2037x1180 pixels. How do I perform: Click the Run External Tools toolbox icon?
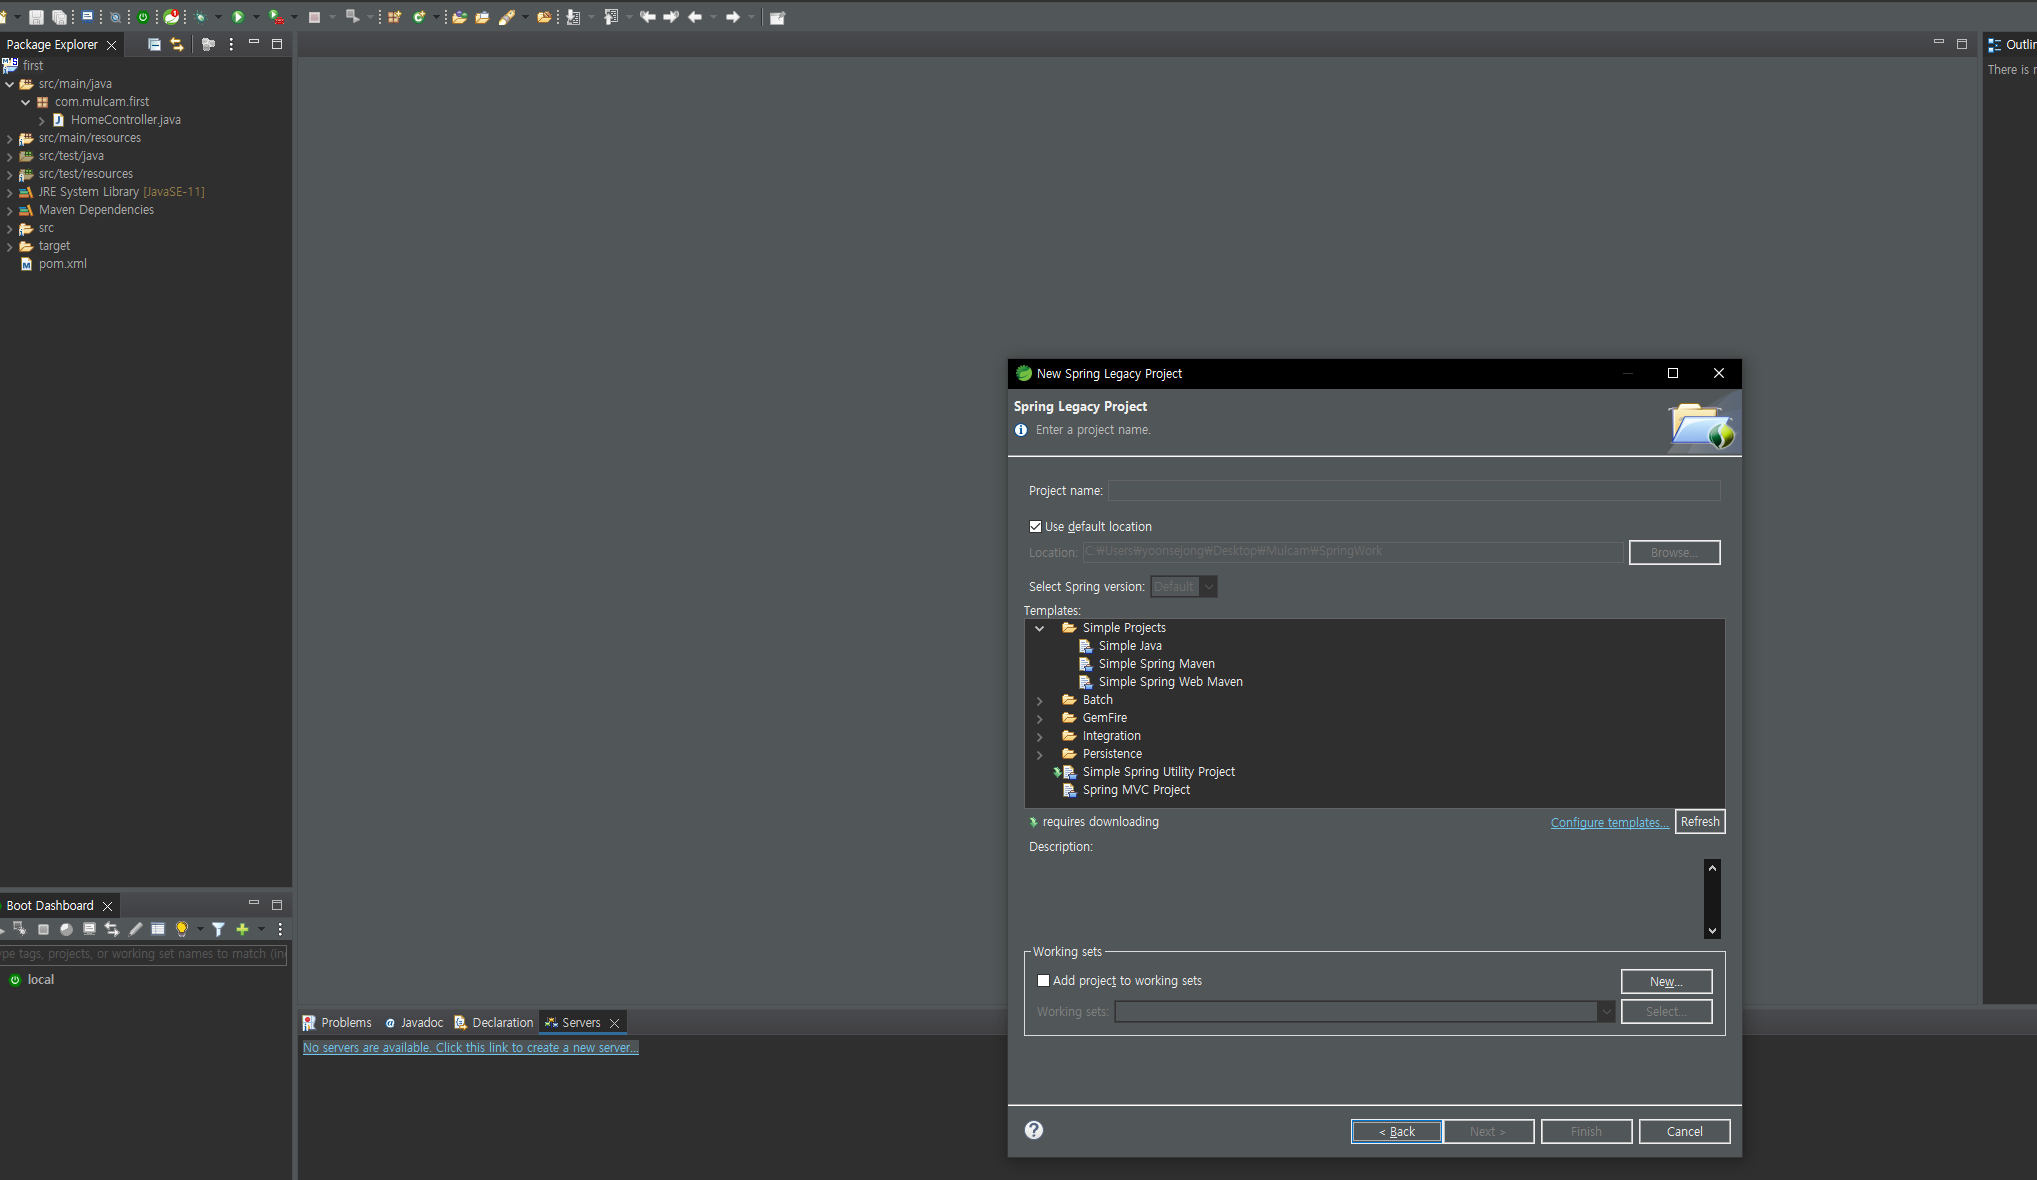(x=276, y=17)
